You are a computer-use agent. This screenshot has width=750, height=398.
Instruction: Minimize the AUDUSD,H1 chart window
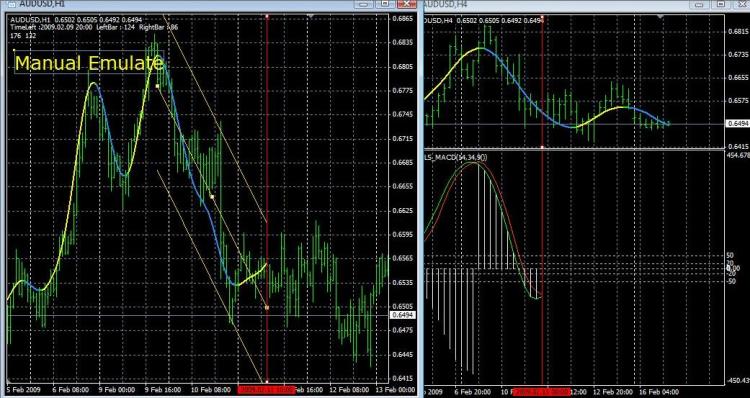coord(364,4)
